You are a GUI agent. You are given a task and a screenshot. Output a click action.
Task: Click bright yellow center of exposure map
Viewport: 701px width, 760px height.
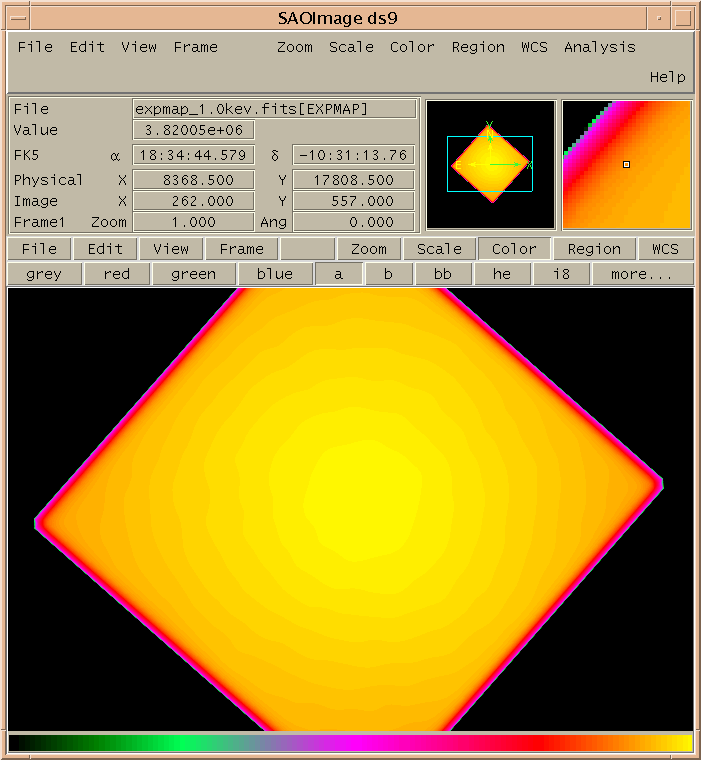coord(364,499)
